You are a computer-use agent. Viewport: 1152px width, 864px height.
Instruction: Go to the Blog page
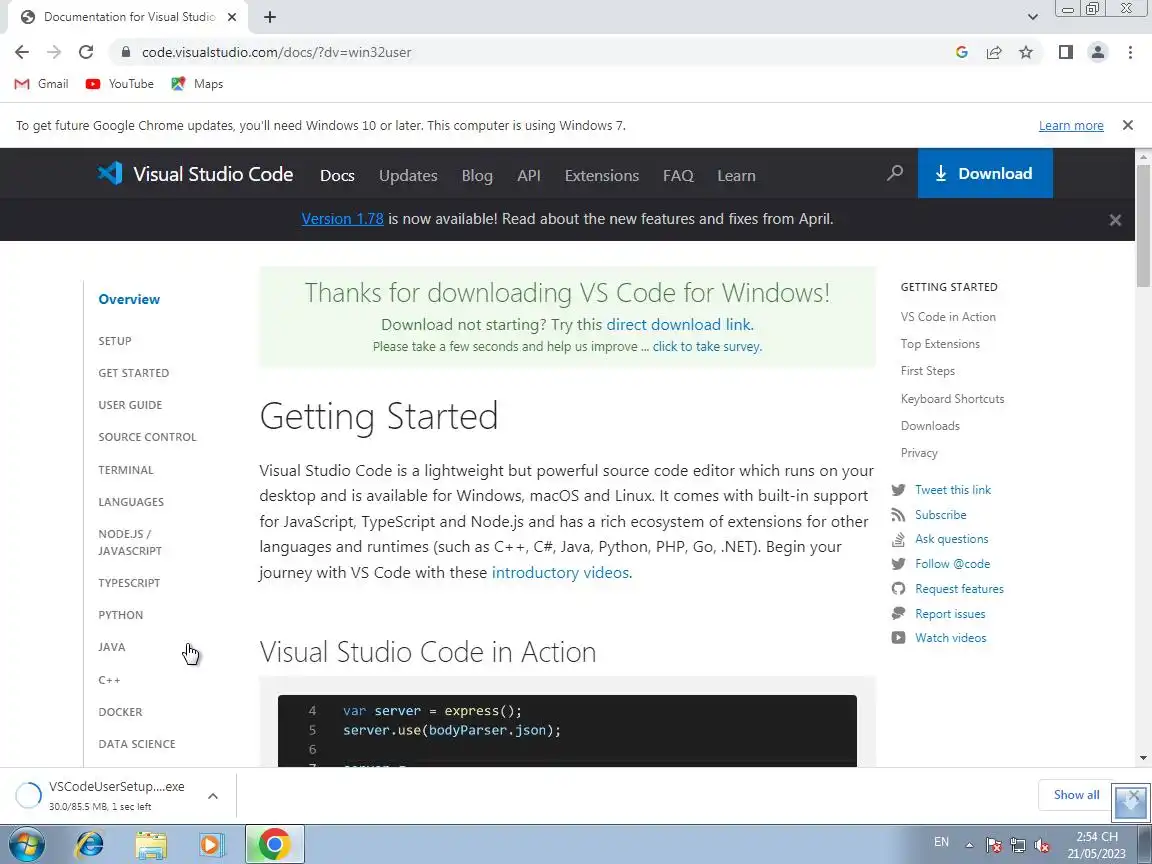[477, 176]
